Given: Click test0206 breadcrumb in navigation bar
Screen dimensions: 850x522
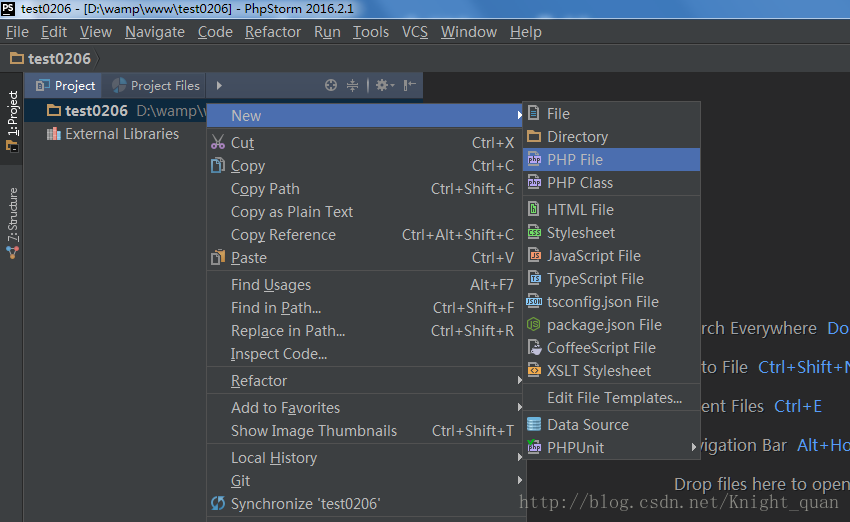Looking at the screenshot, I should (x=51, y=58).
